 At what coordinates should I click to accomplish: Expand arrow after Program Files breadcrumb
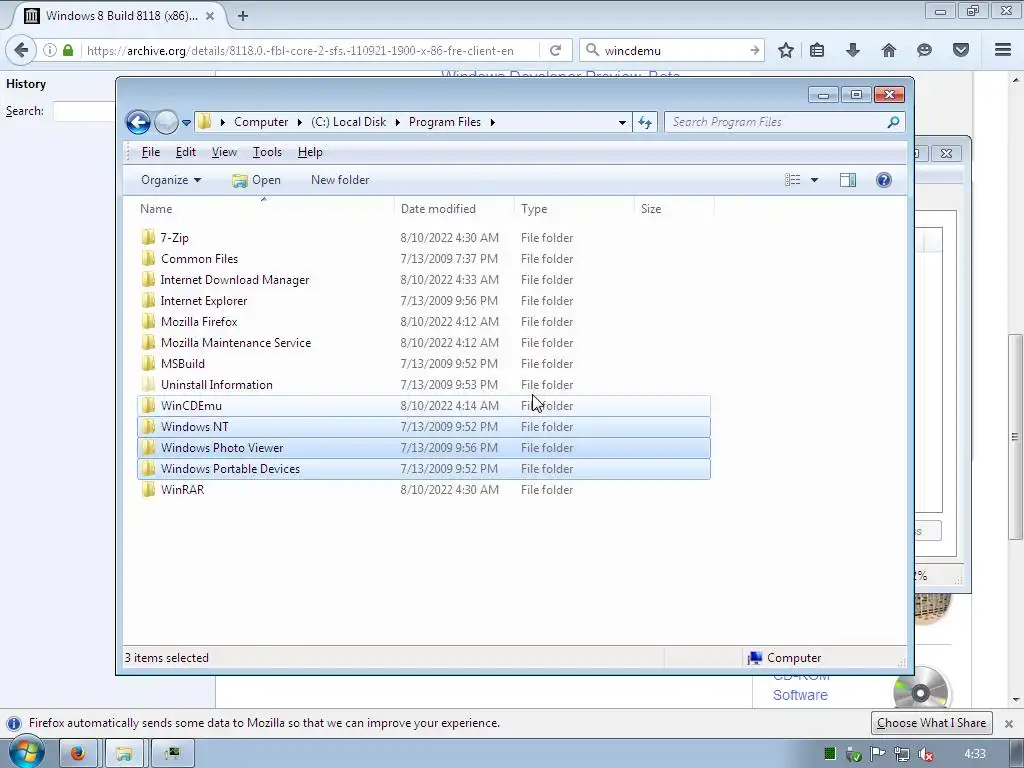coord(492,122)
